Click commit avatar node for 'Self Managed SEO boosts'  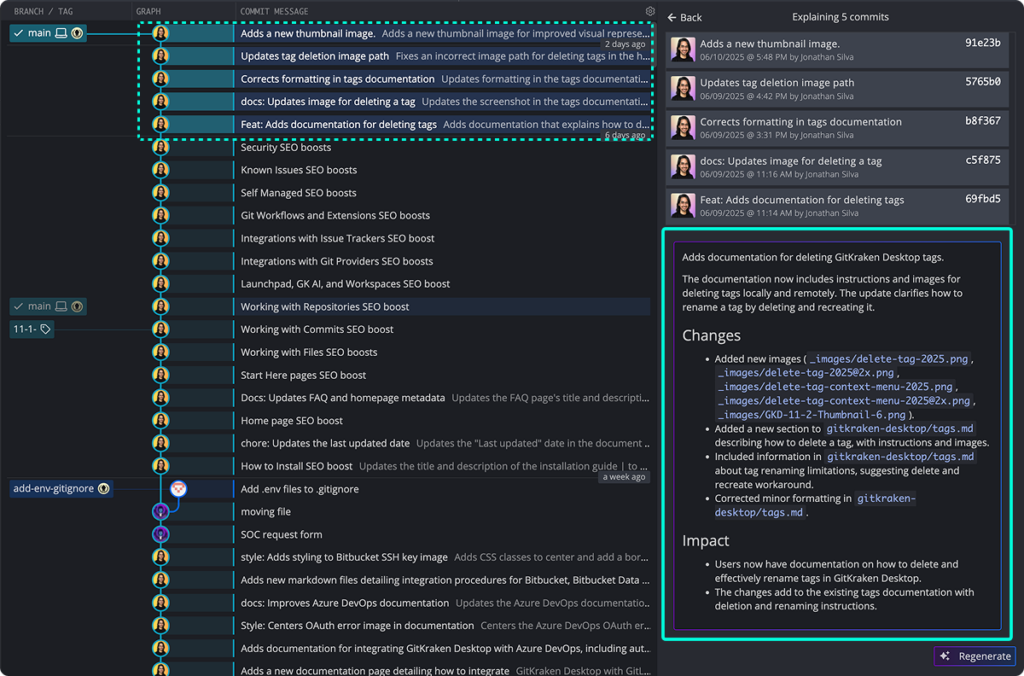(161, 193)
